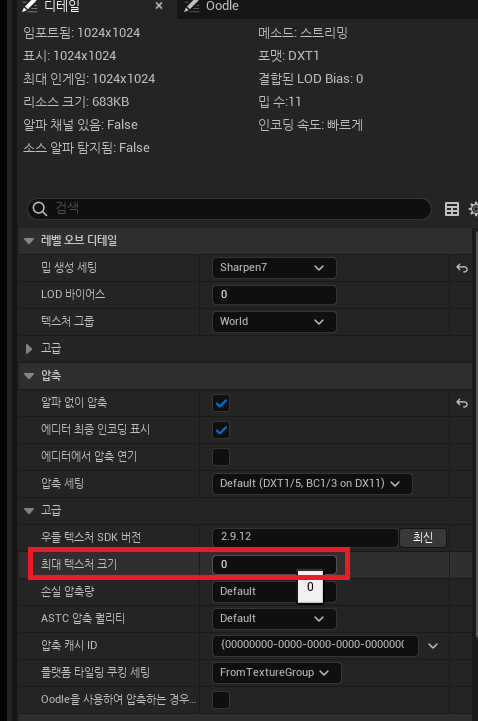478x721 pixels.
Task: Open the 텍스처 그룹 World dropdown
Action: pos(274,321)
